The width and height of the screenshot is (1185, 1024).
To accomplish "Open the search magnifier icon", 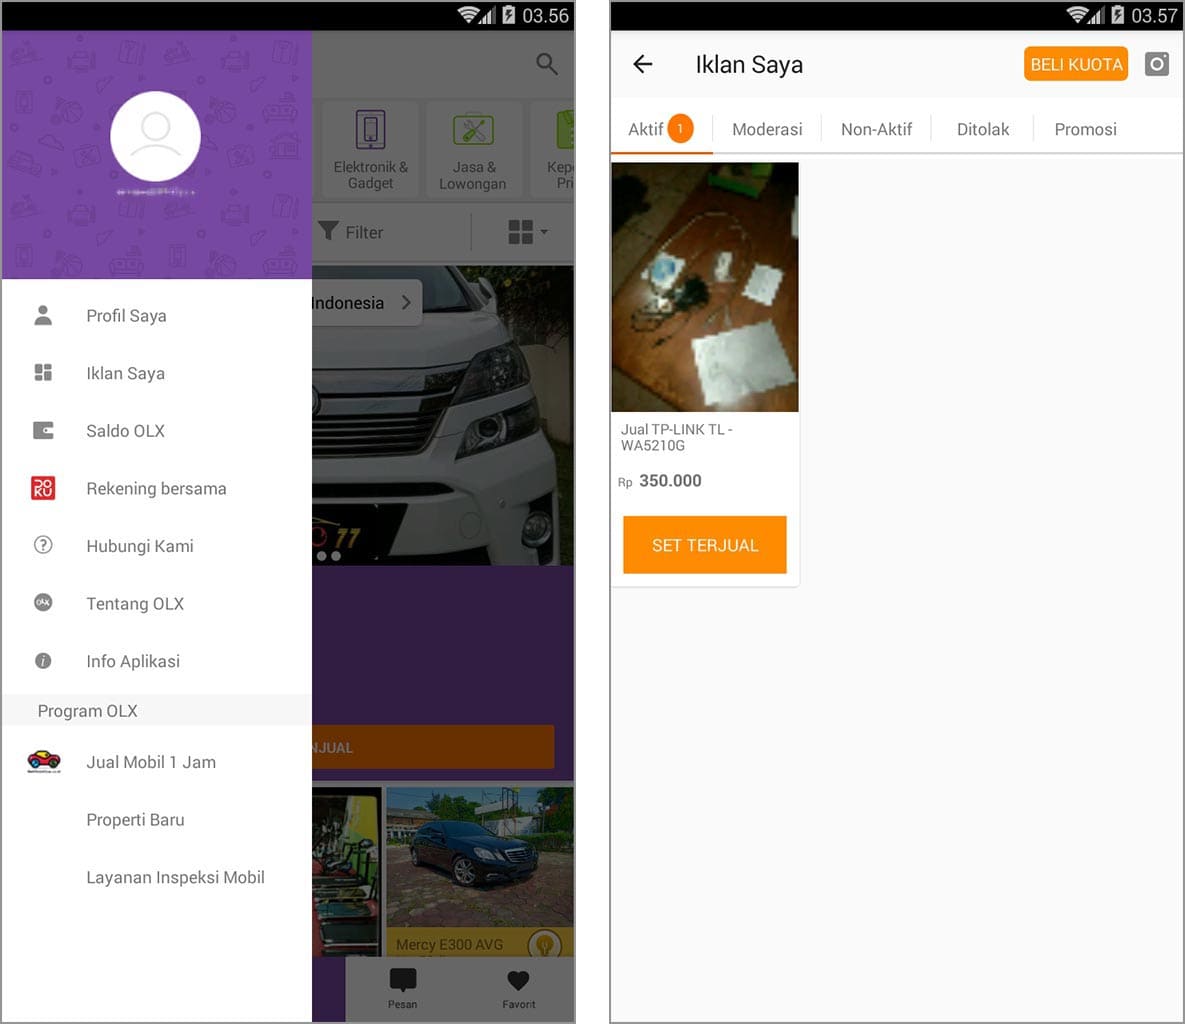I will 546,63.
